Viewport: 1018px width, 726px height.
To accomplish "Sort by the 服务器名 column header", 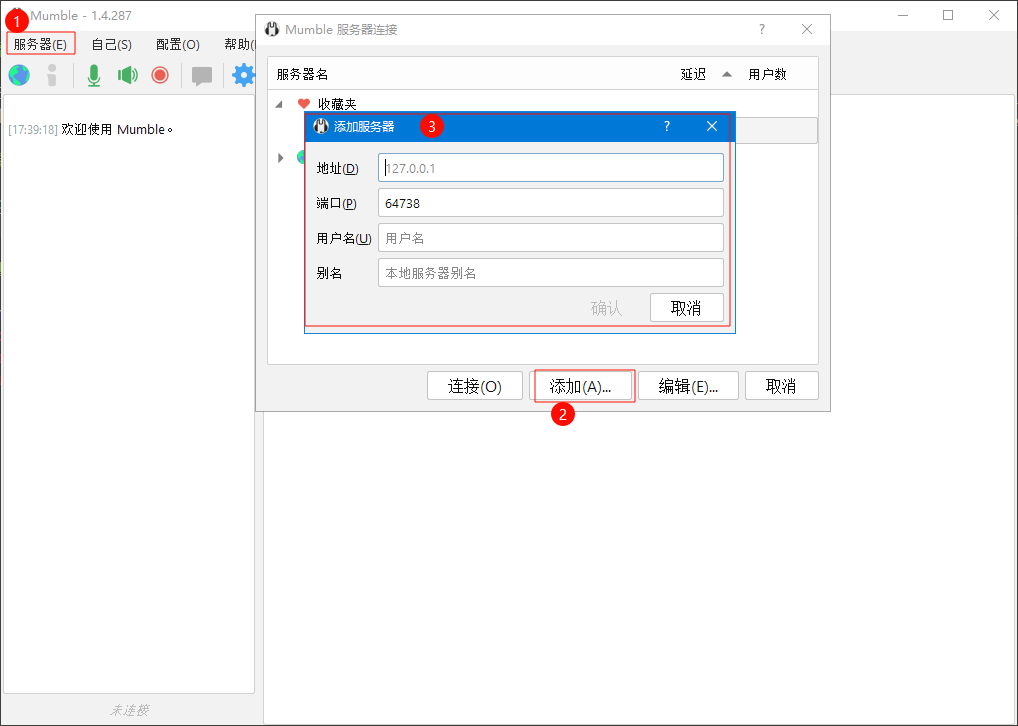I will 302,74.
